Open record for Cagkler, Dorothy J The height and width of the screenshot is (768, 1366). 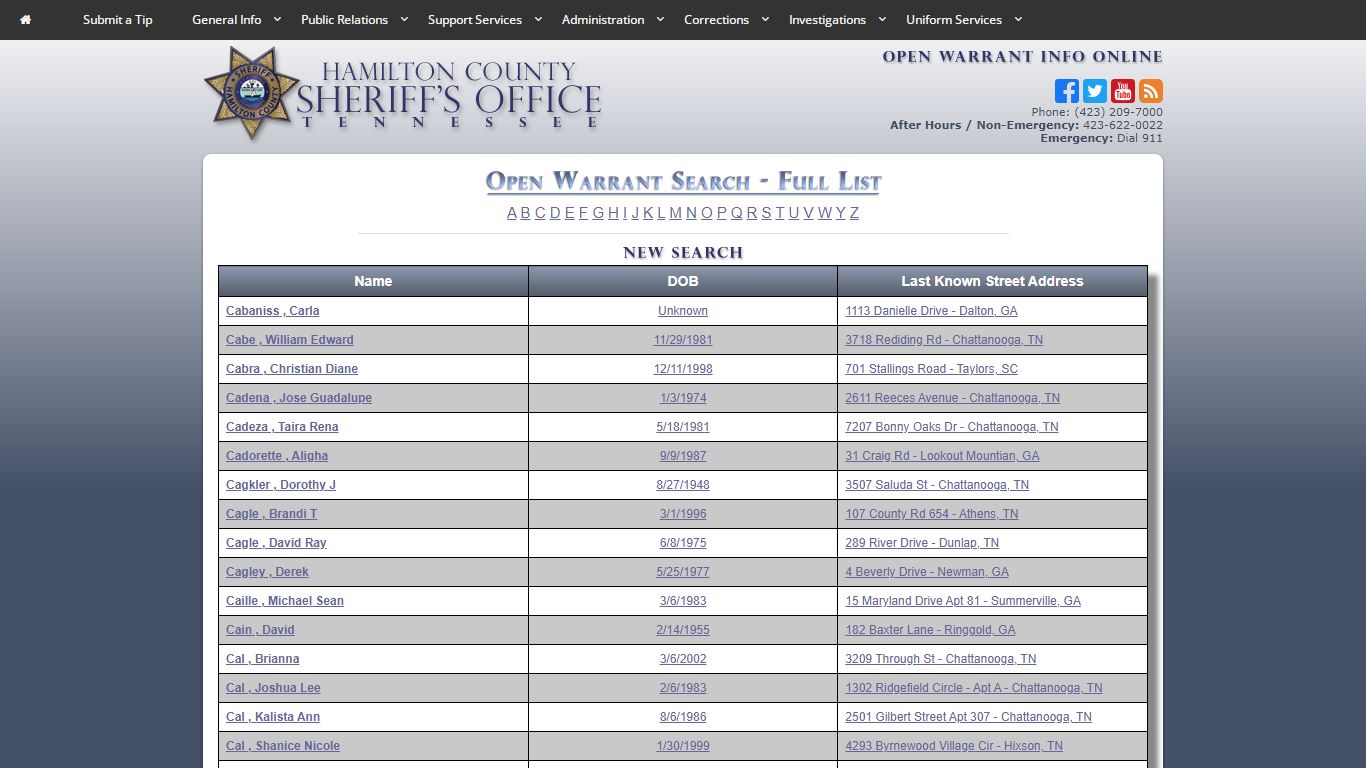(x=281, y=485)
